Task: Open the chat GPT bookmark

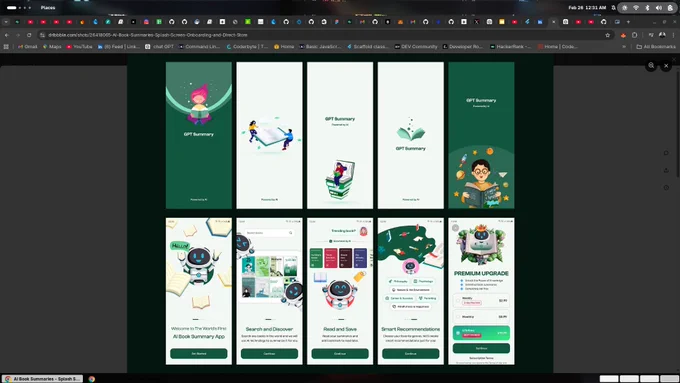Action: [160, 46]
